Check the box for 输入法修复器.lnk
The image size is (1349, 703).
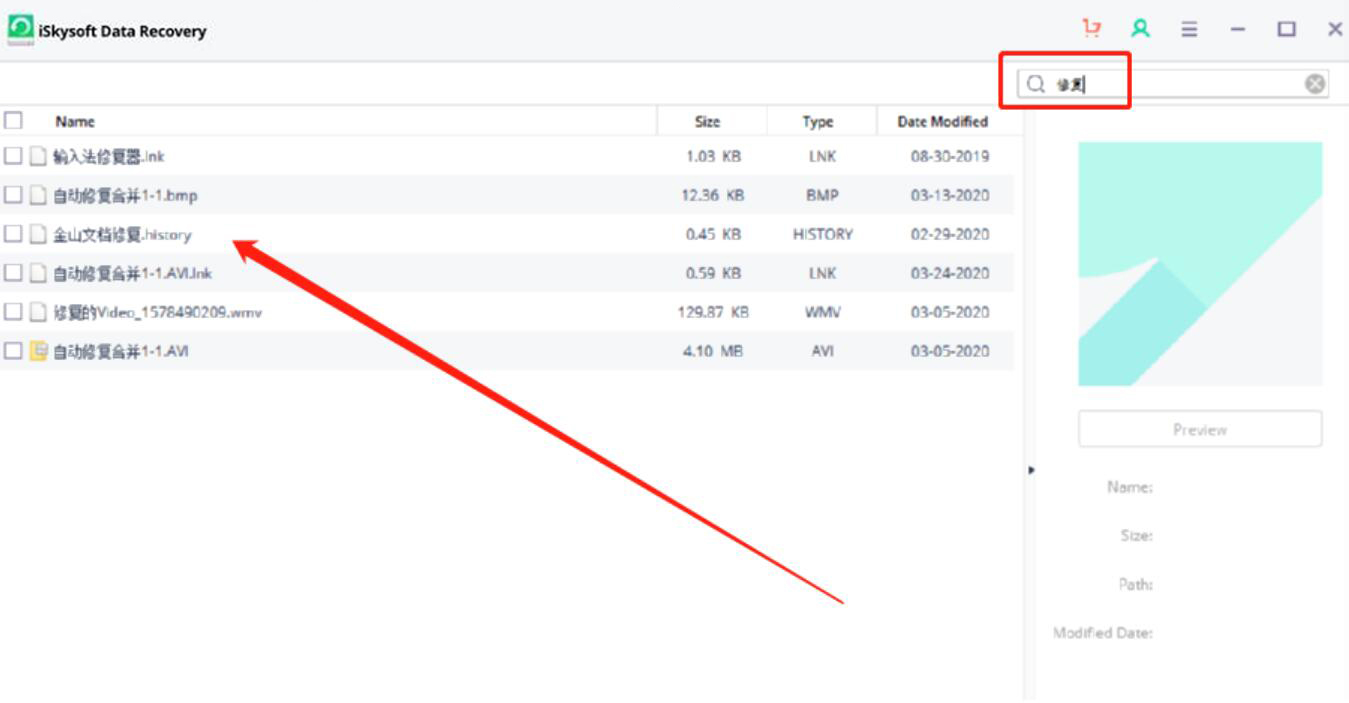click(13, 156)
